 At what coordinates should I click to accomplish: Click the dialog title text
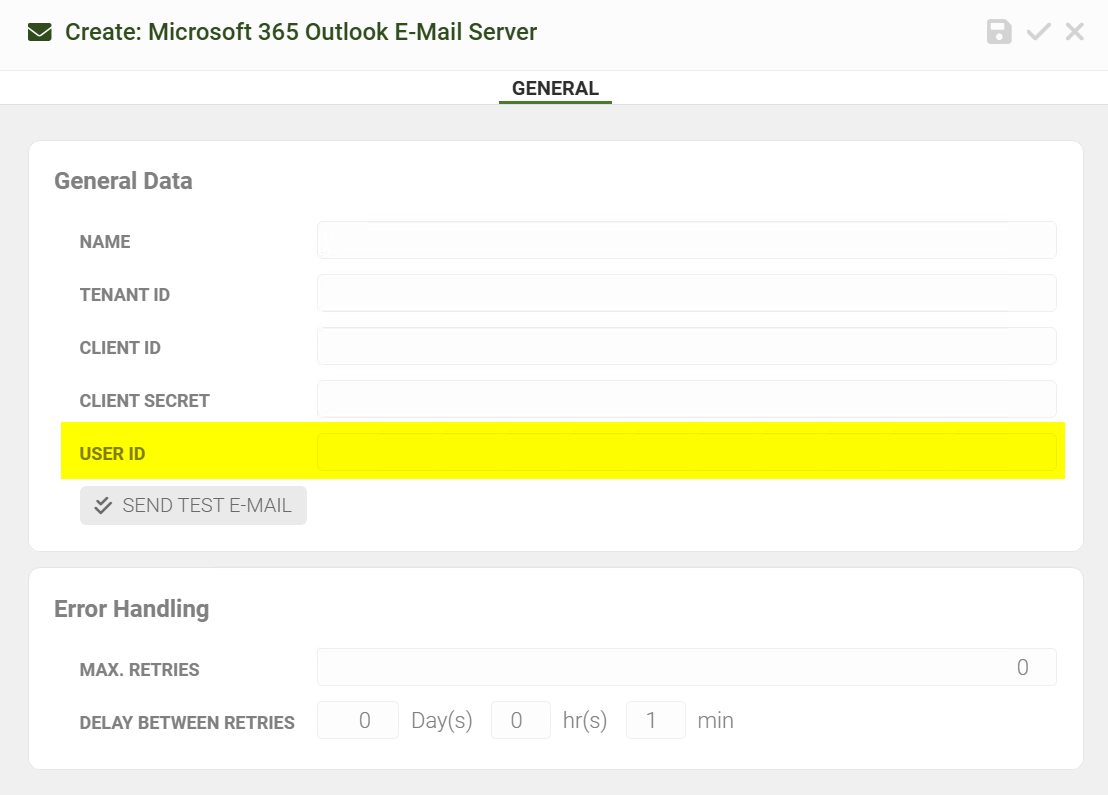(301, 32)
